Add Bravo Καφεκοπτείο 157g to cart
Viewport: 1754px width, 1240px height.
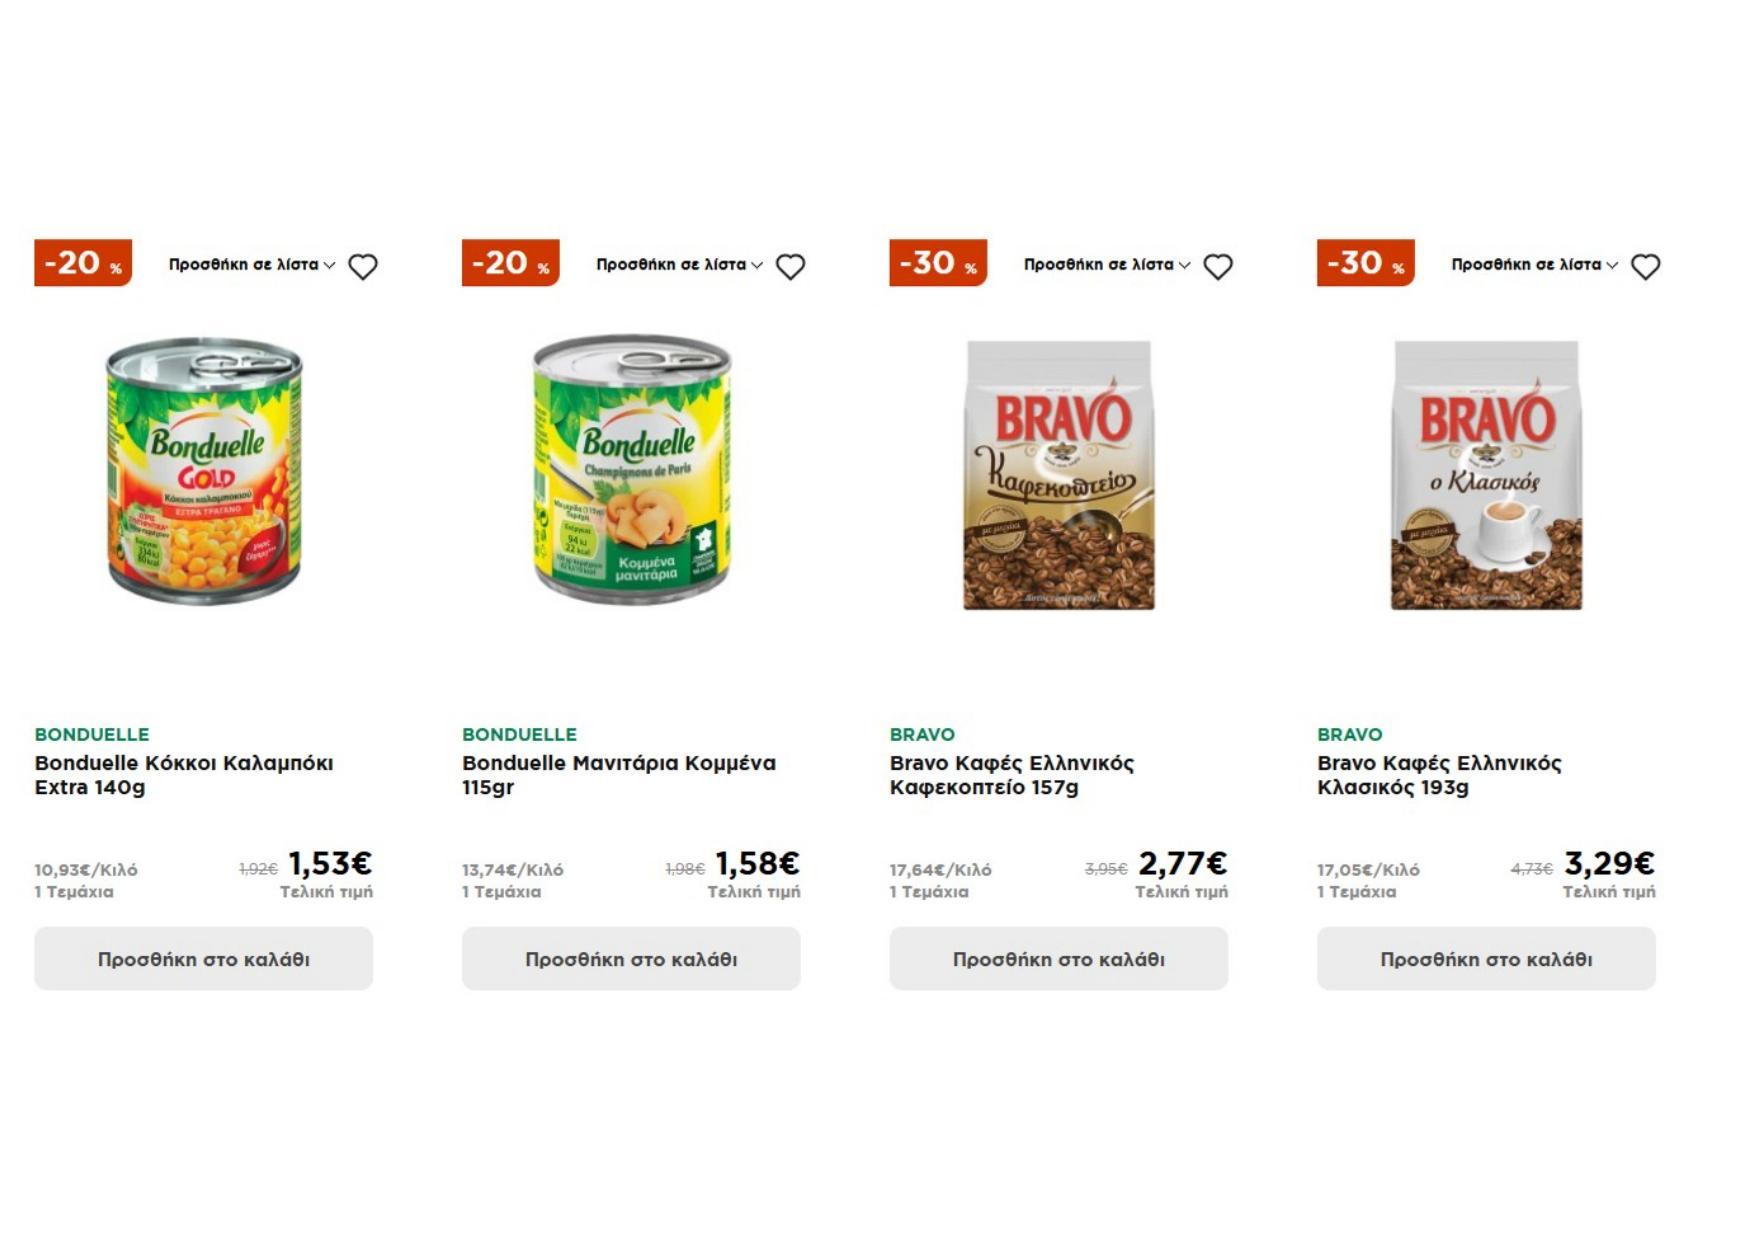1058,959
